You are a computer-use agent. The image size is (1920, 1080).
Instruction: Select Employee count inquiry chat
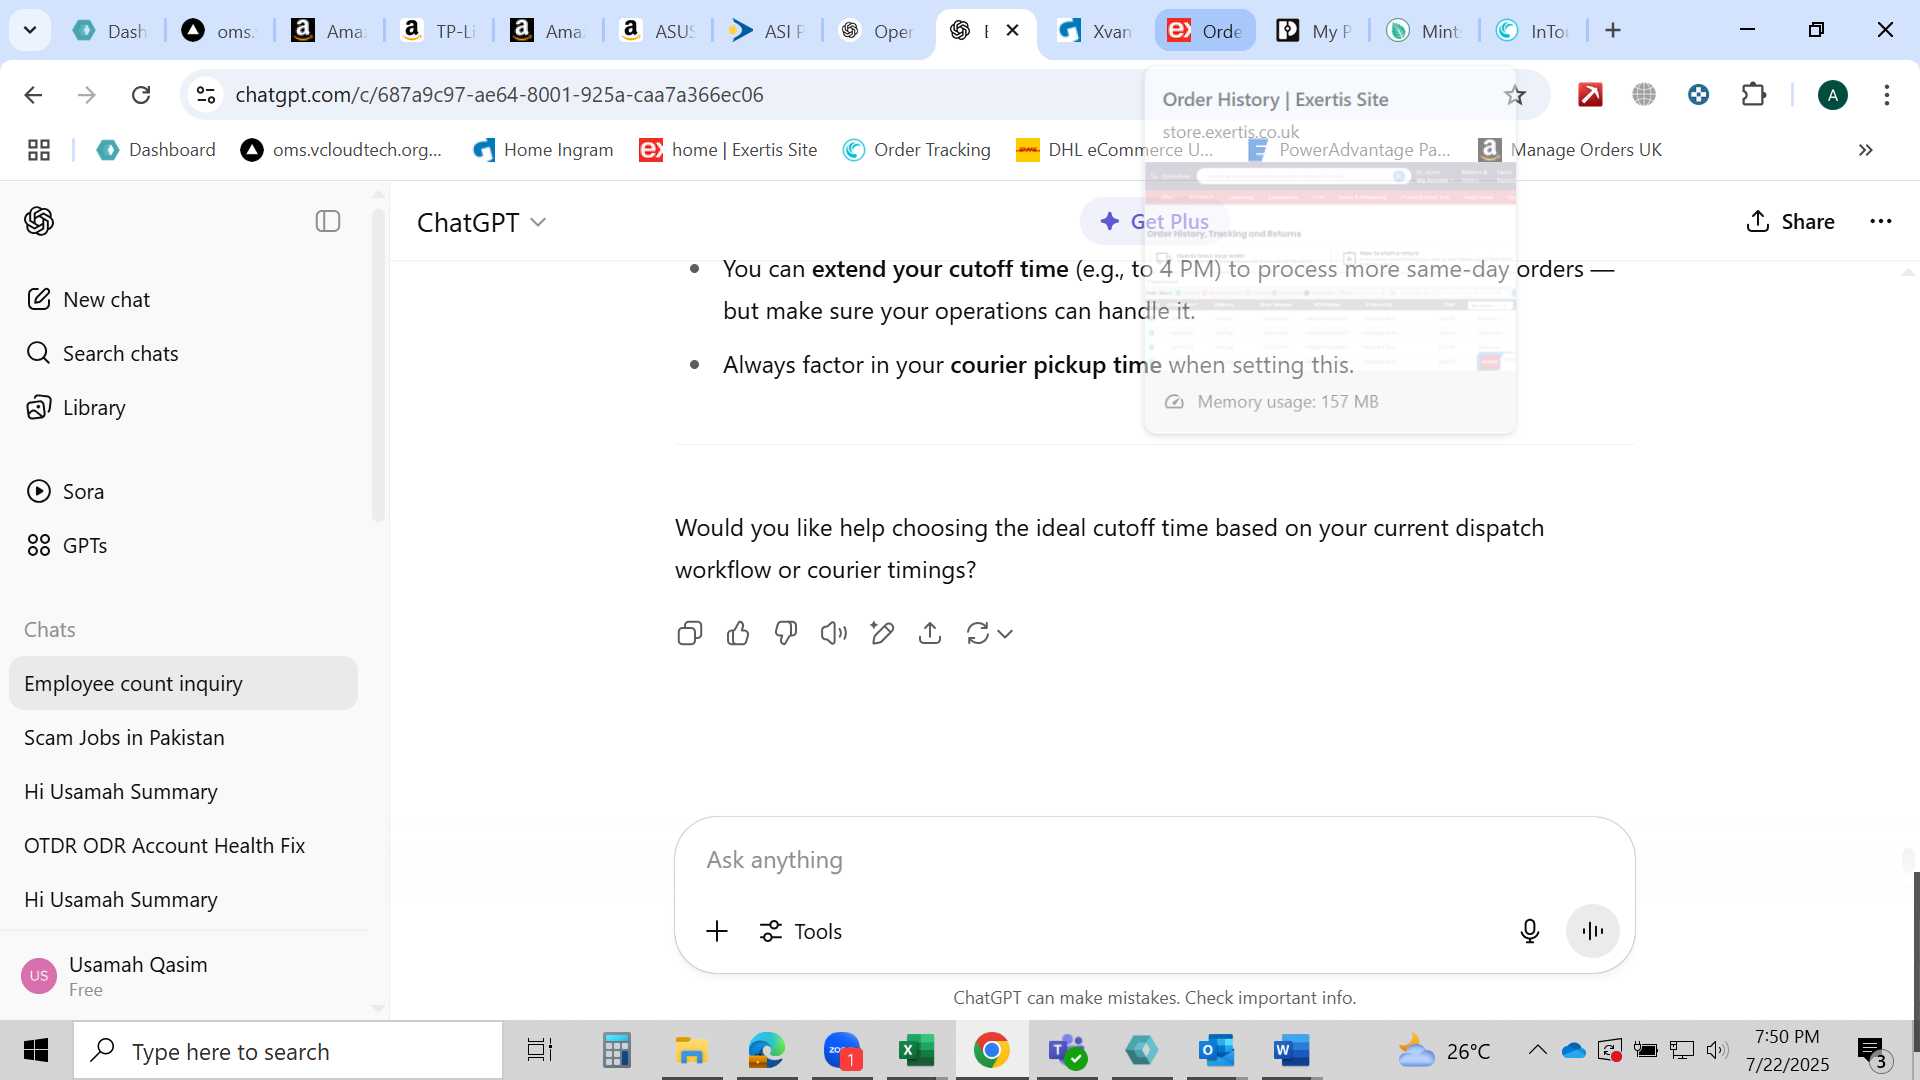click(183, 683)
